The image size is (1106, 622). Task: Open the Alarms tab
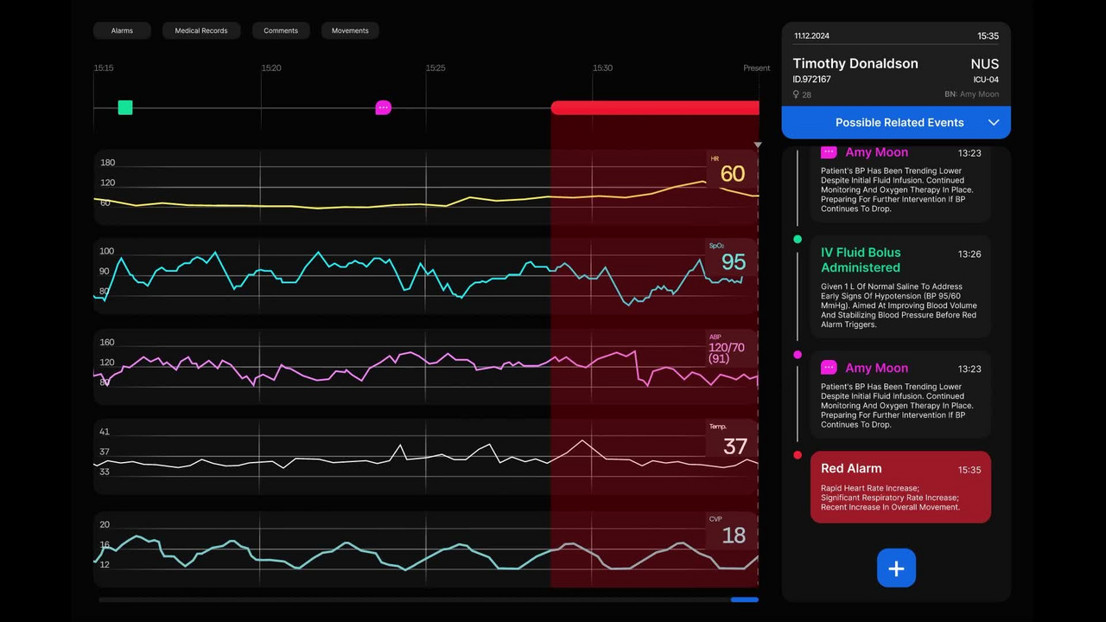[122, 30]
